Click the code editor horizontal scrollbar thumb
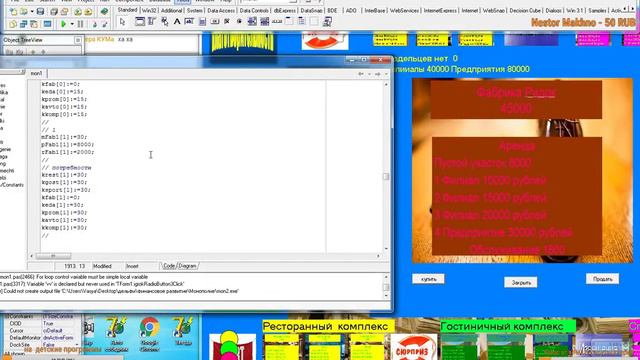 click(53, 256)
